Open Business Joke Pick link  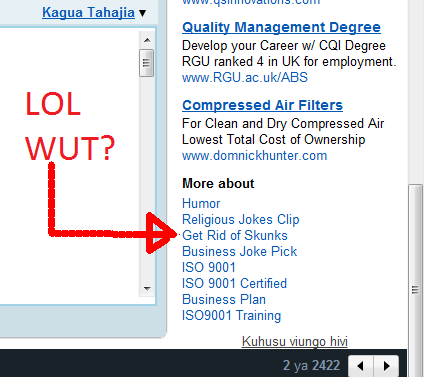coord(239,251)
